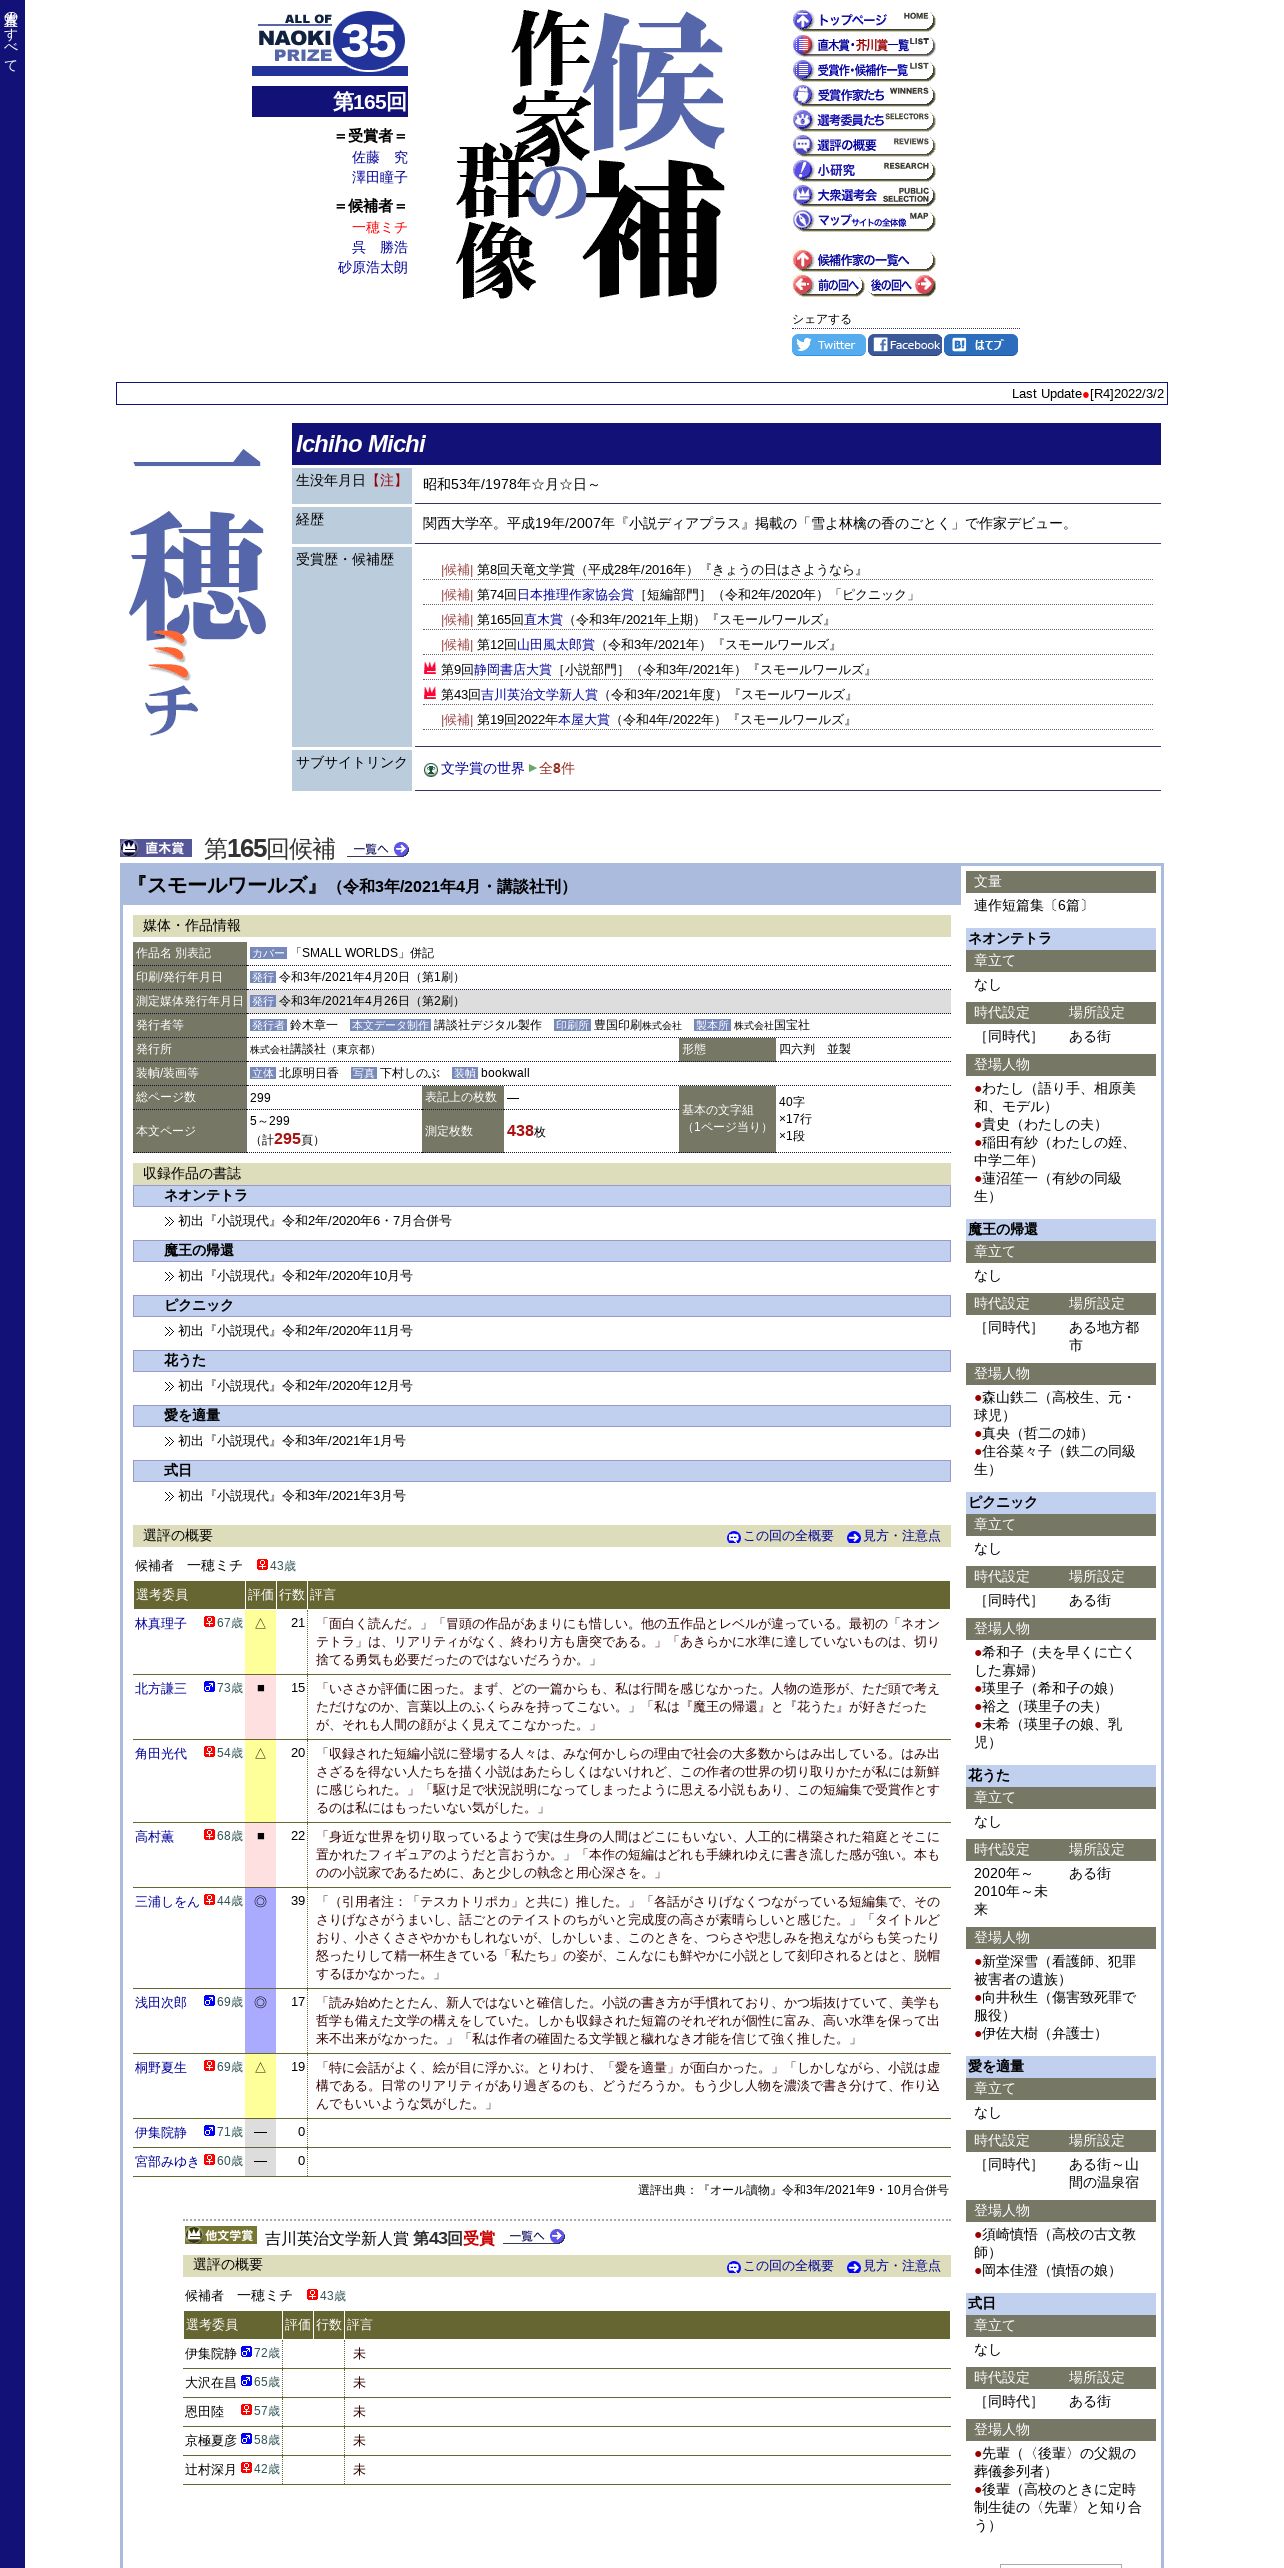The image size is (1284, 2568).
Task: Open selector 宮部みゆき link
Action: click(167, 2162)
